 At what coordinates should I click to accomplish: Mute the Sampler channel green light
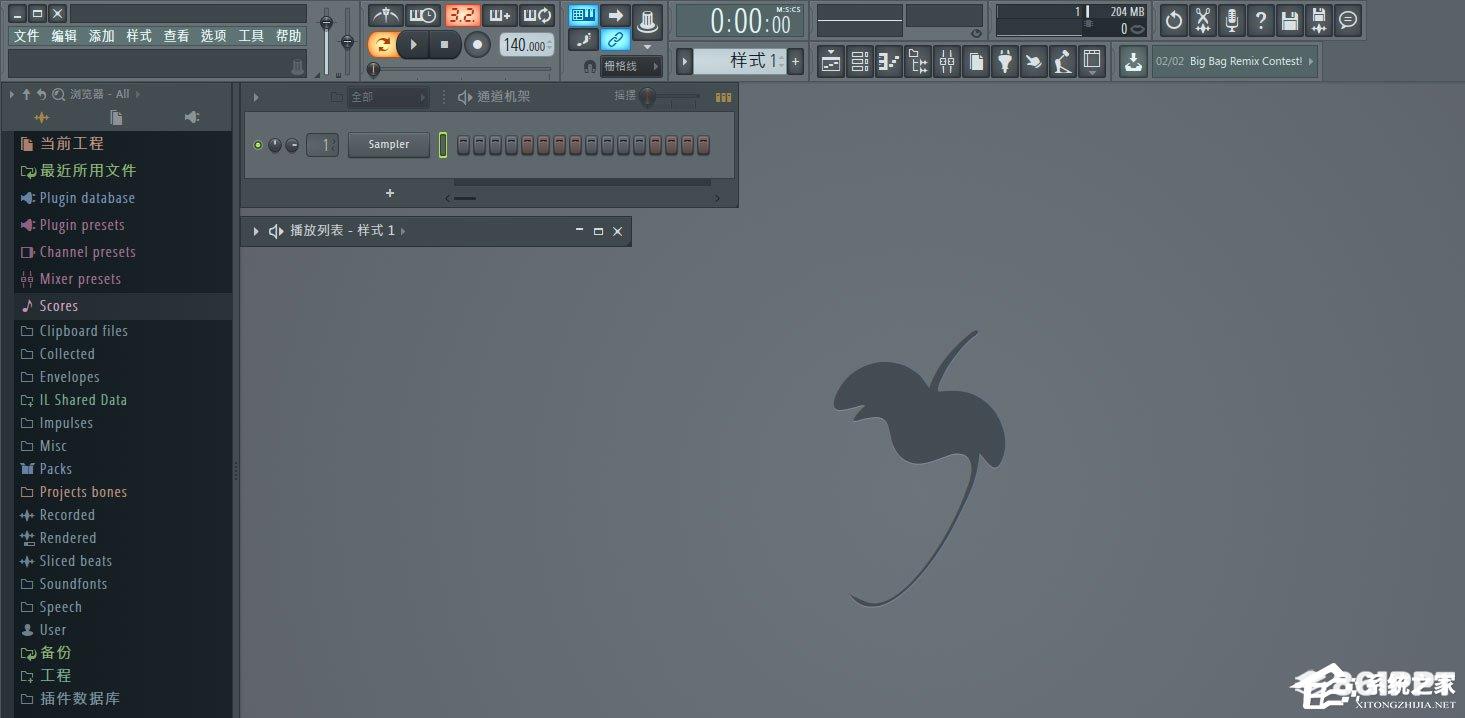tap(258, 145)
